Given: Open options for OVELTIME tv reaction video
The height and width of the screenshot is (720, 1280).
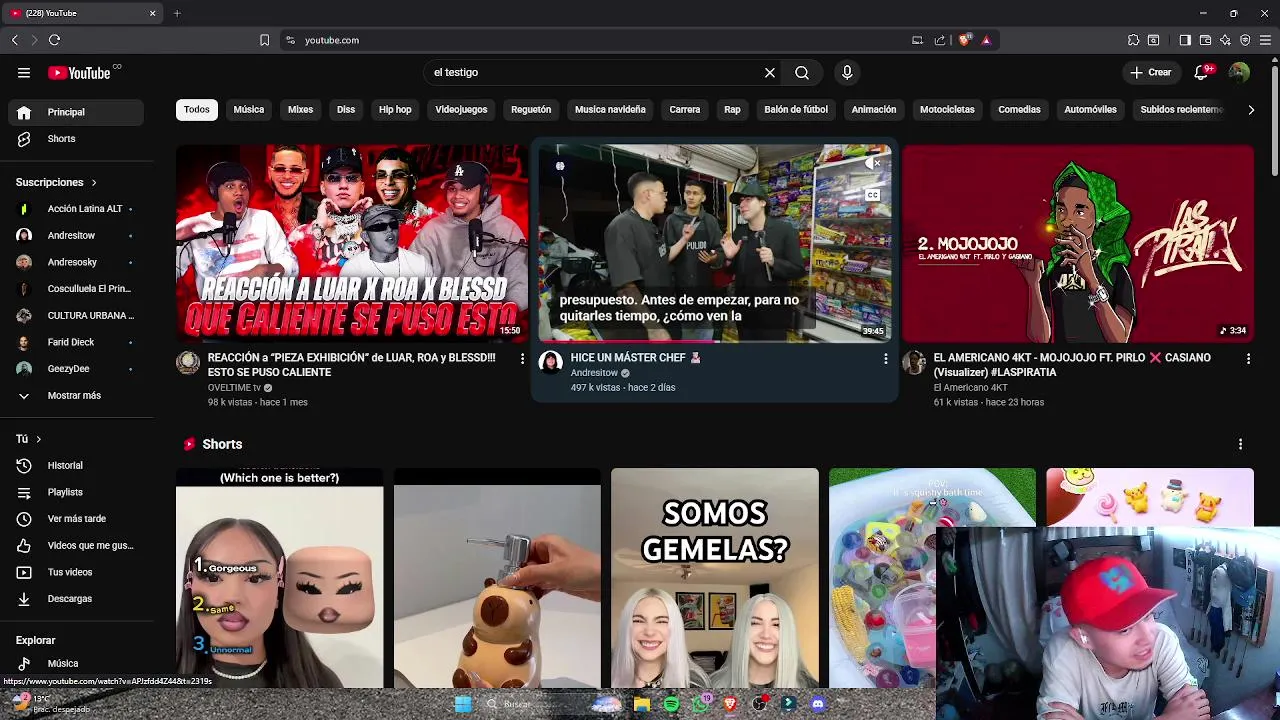Looking at the screenshot, I should point(522,358).
